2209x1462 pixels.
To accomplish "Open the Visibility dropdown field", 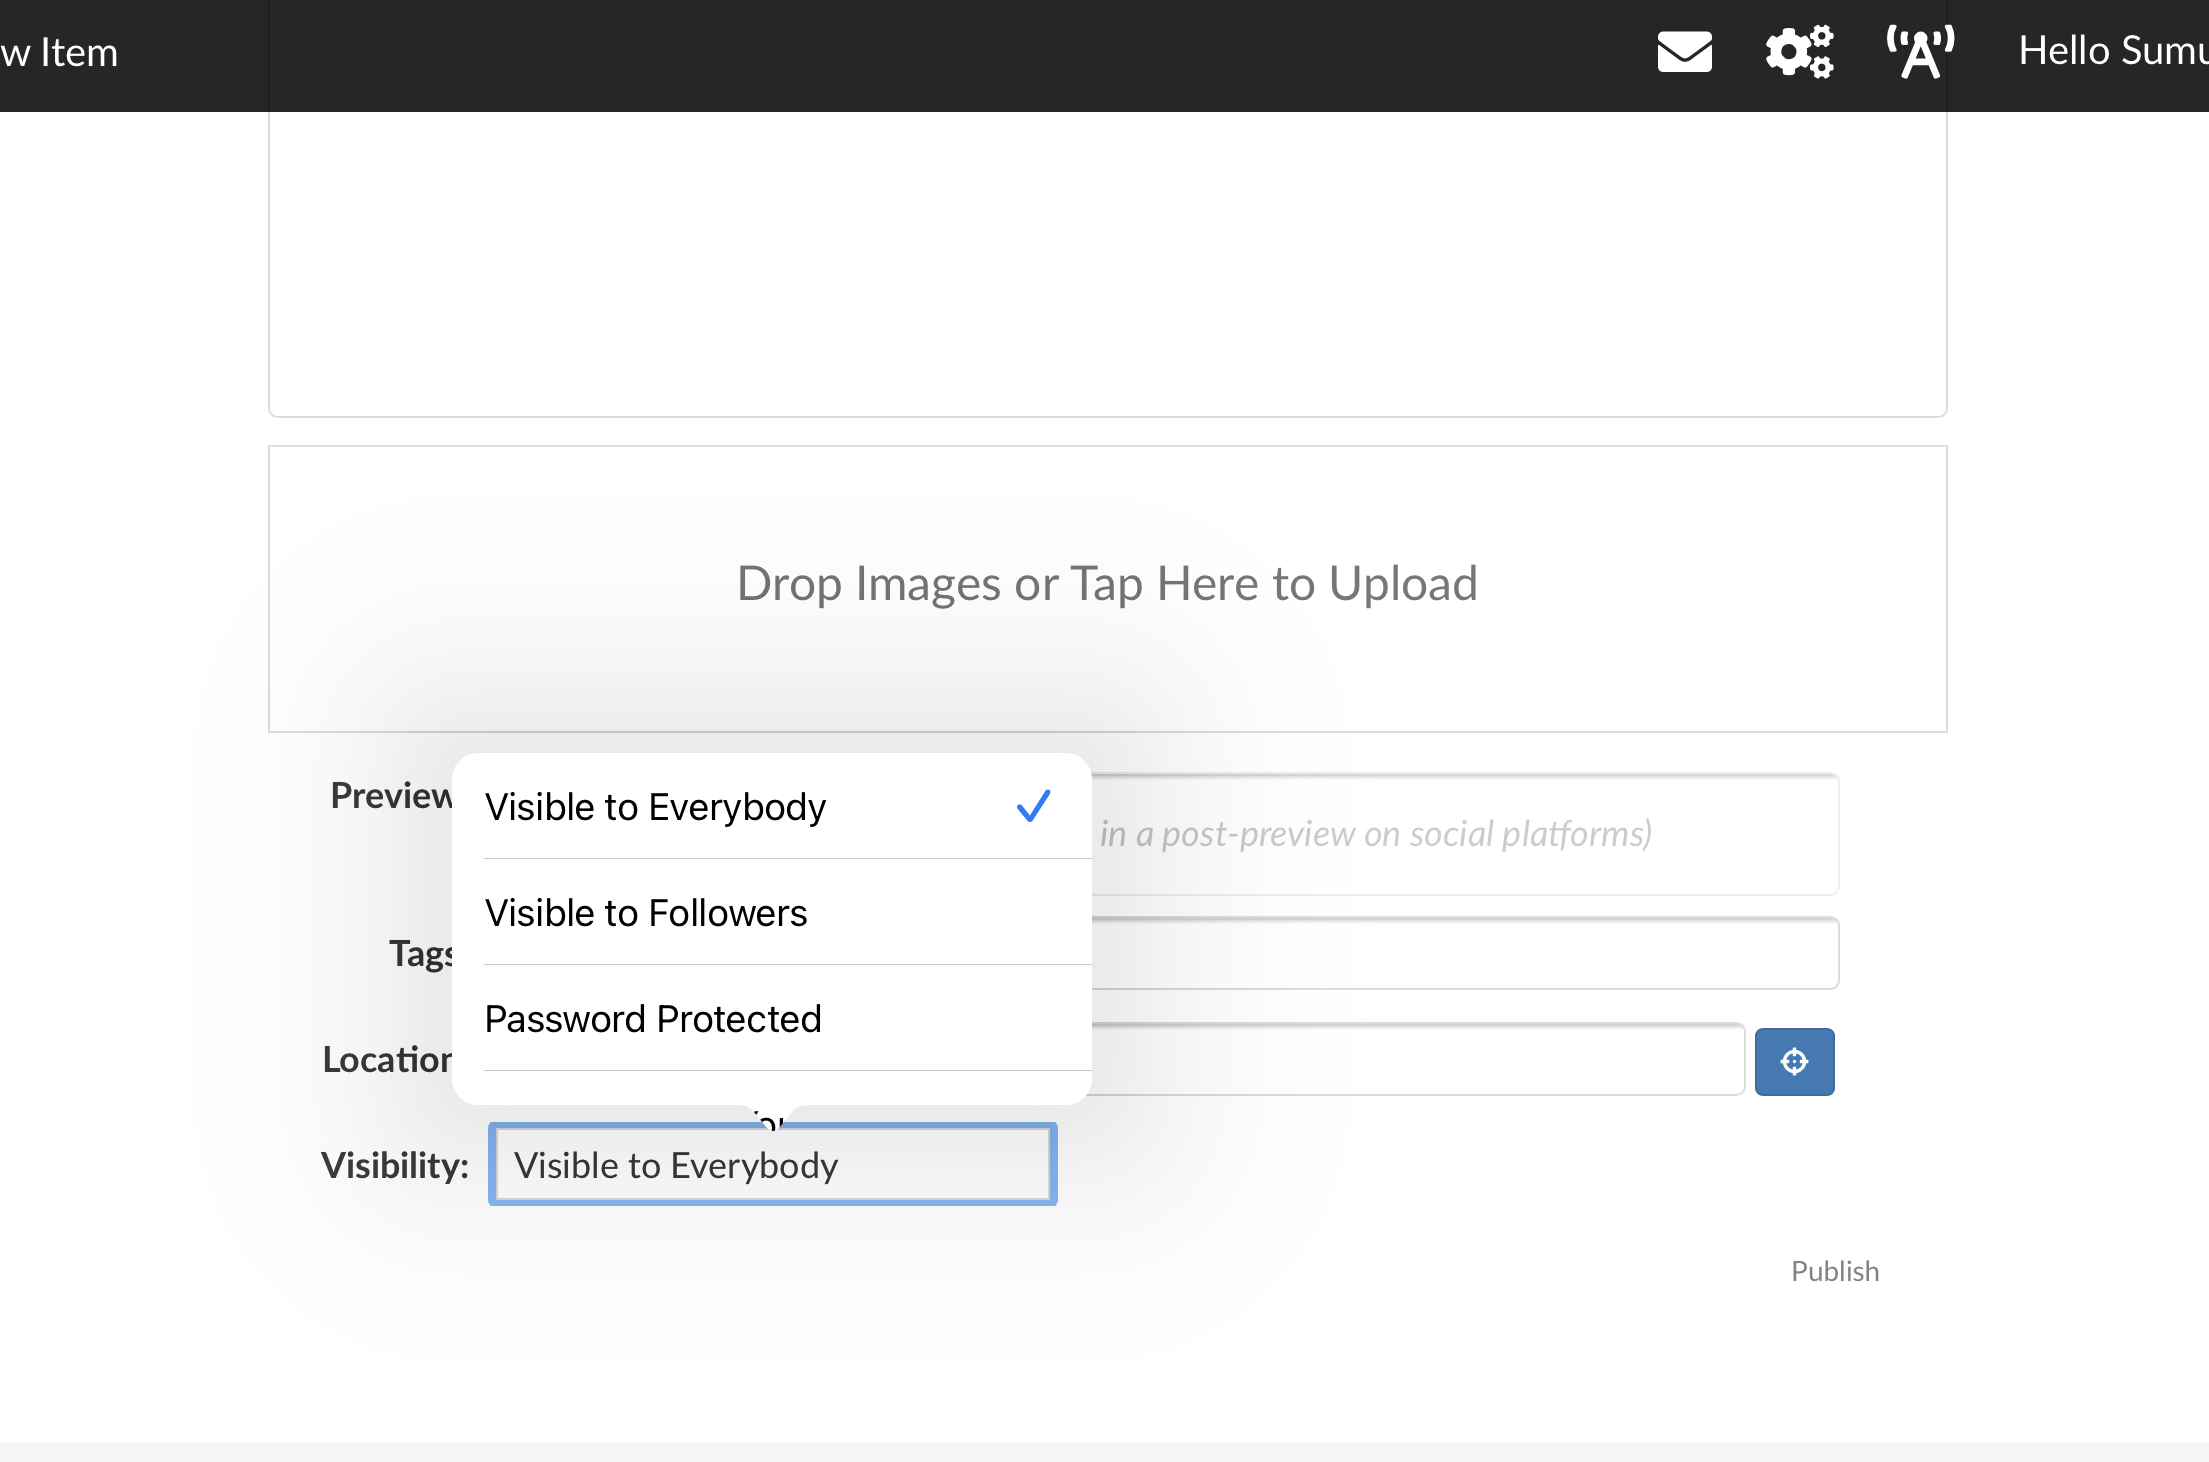I will click(x=772, y=1165).
